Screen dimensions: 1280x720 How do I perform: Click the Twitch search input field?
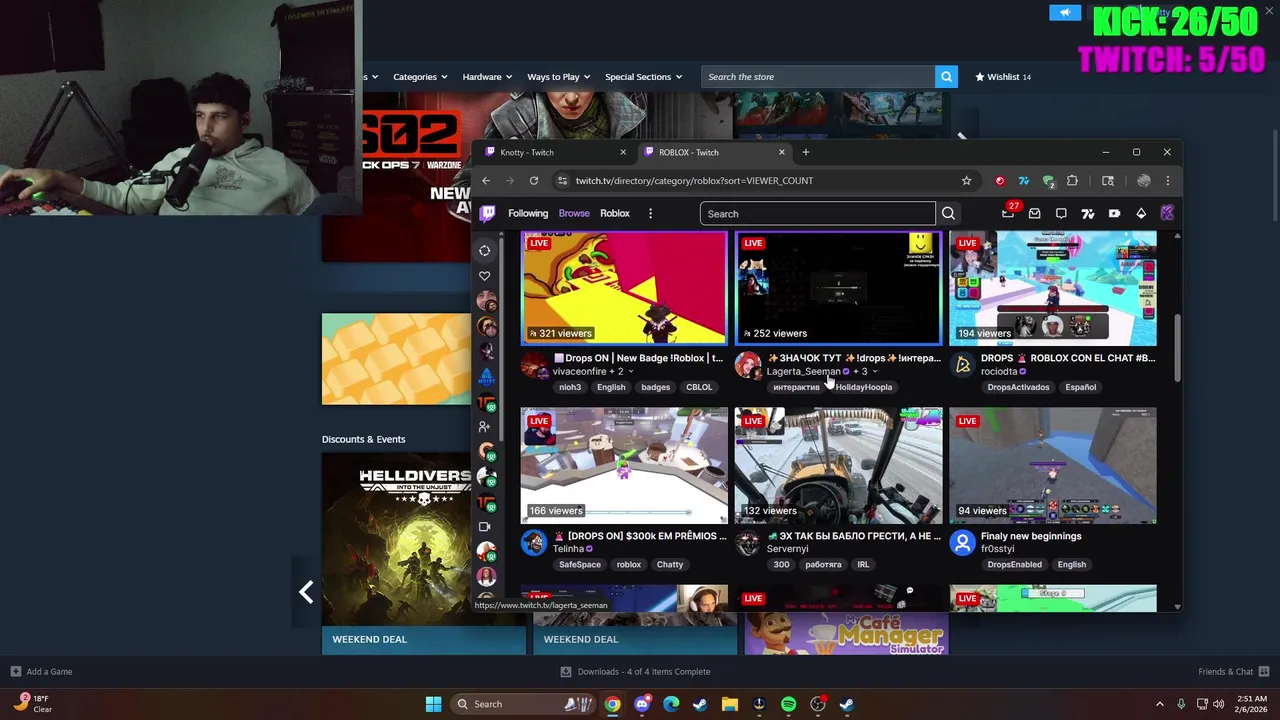(818, 213)
